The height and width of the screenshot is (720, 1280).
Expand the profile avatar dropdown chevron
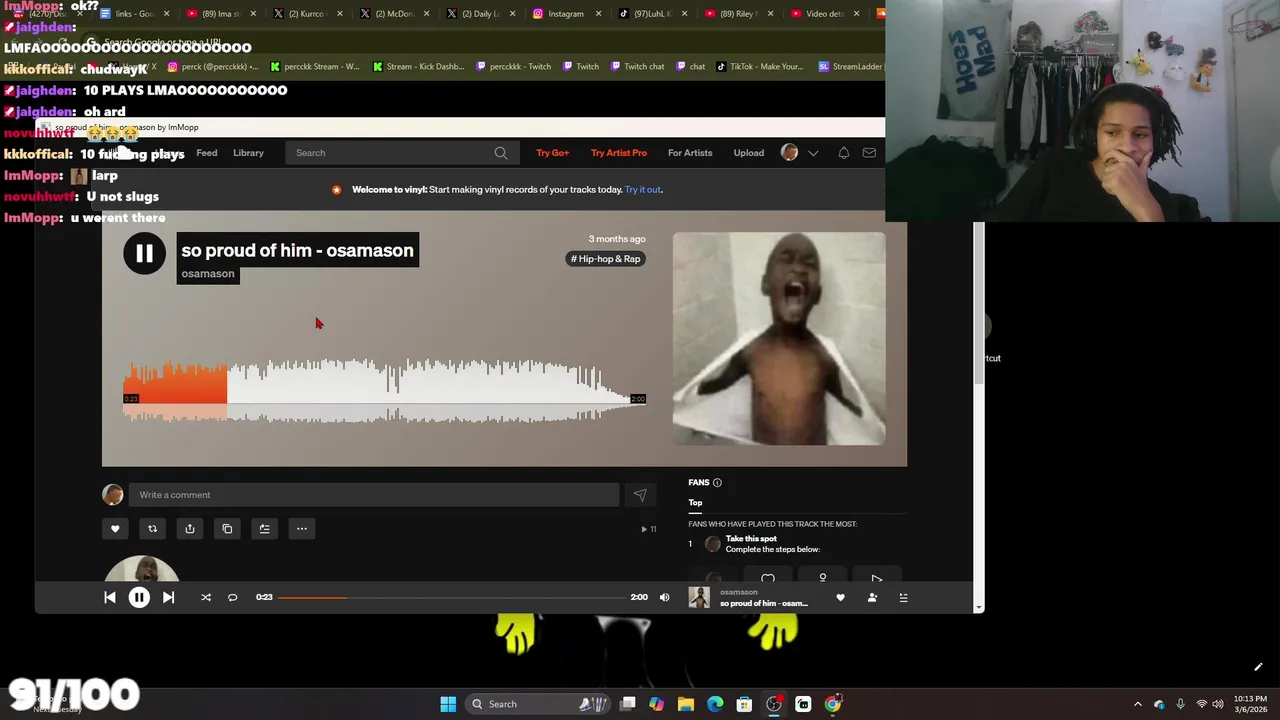(x=813, y=153)
